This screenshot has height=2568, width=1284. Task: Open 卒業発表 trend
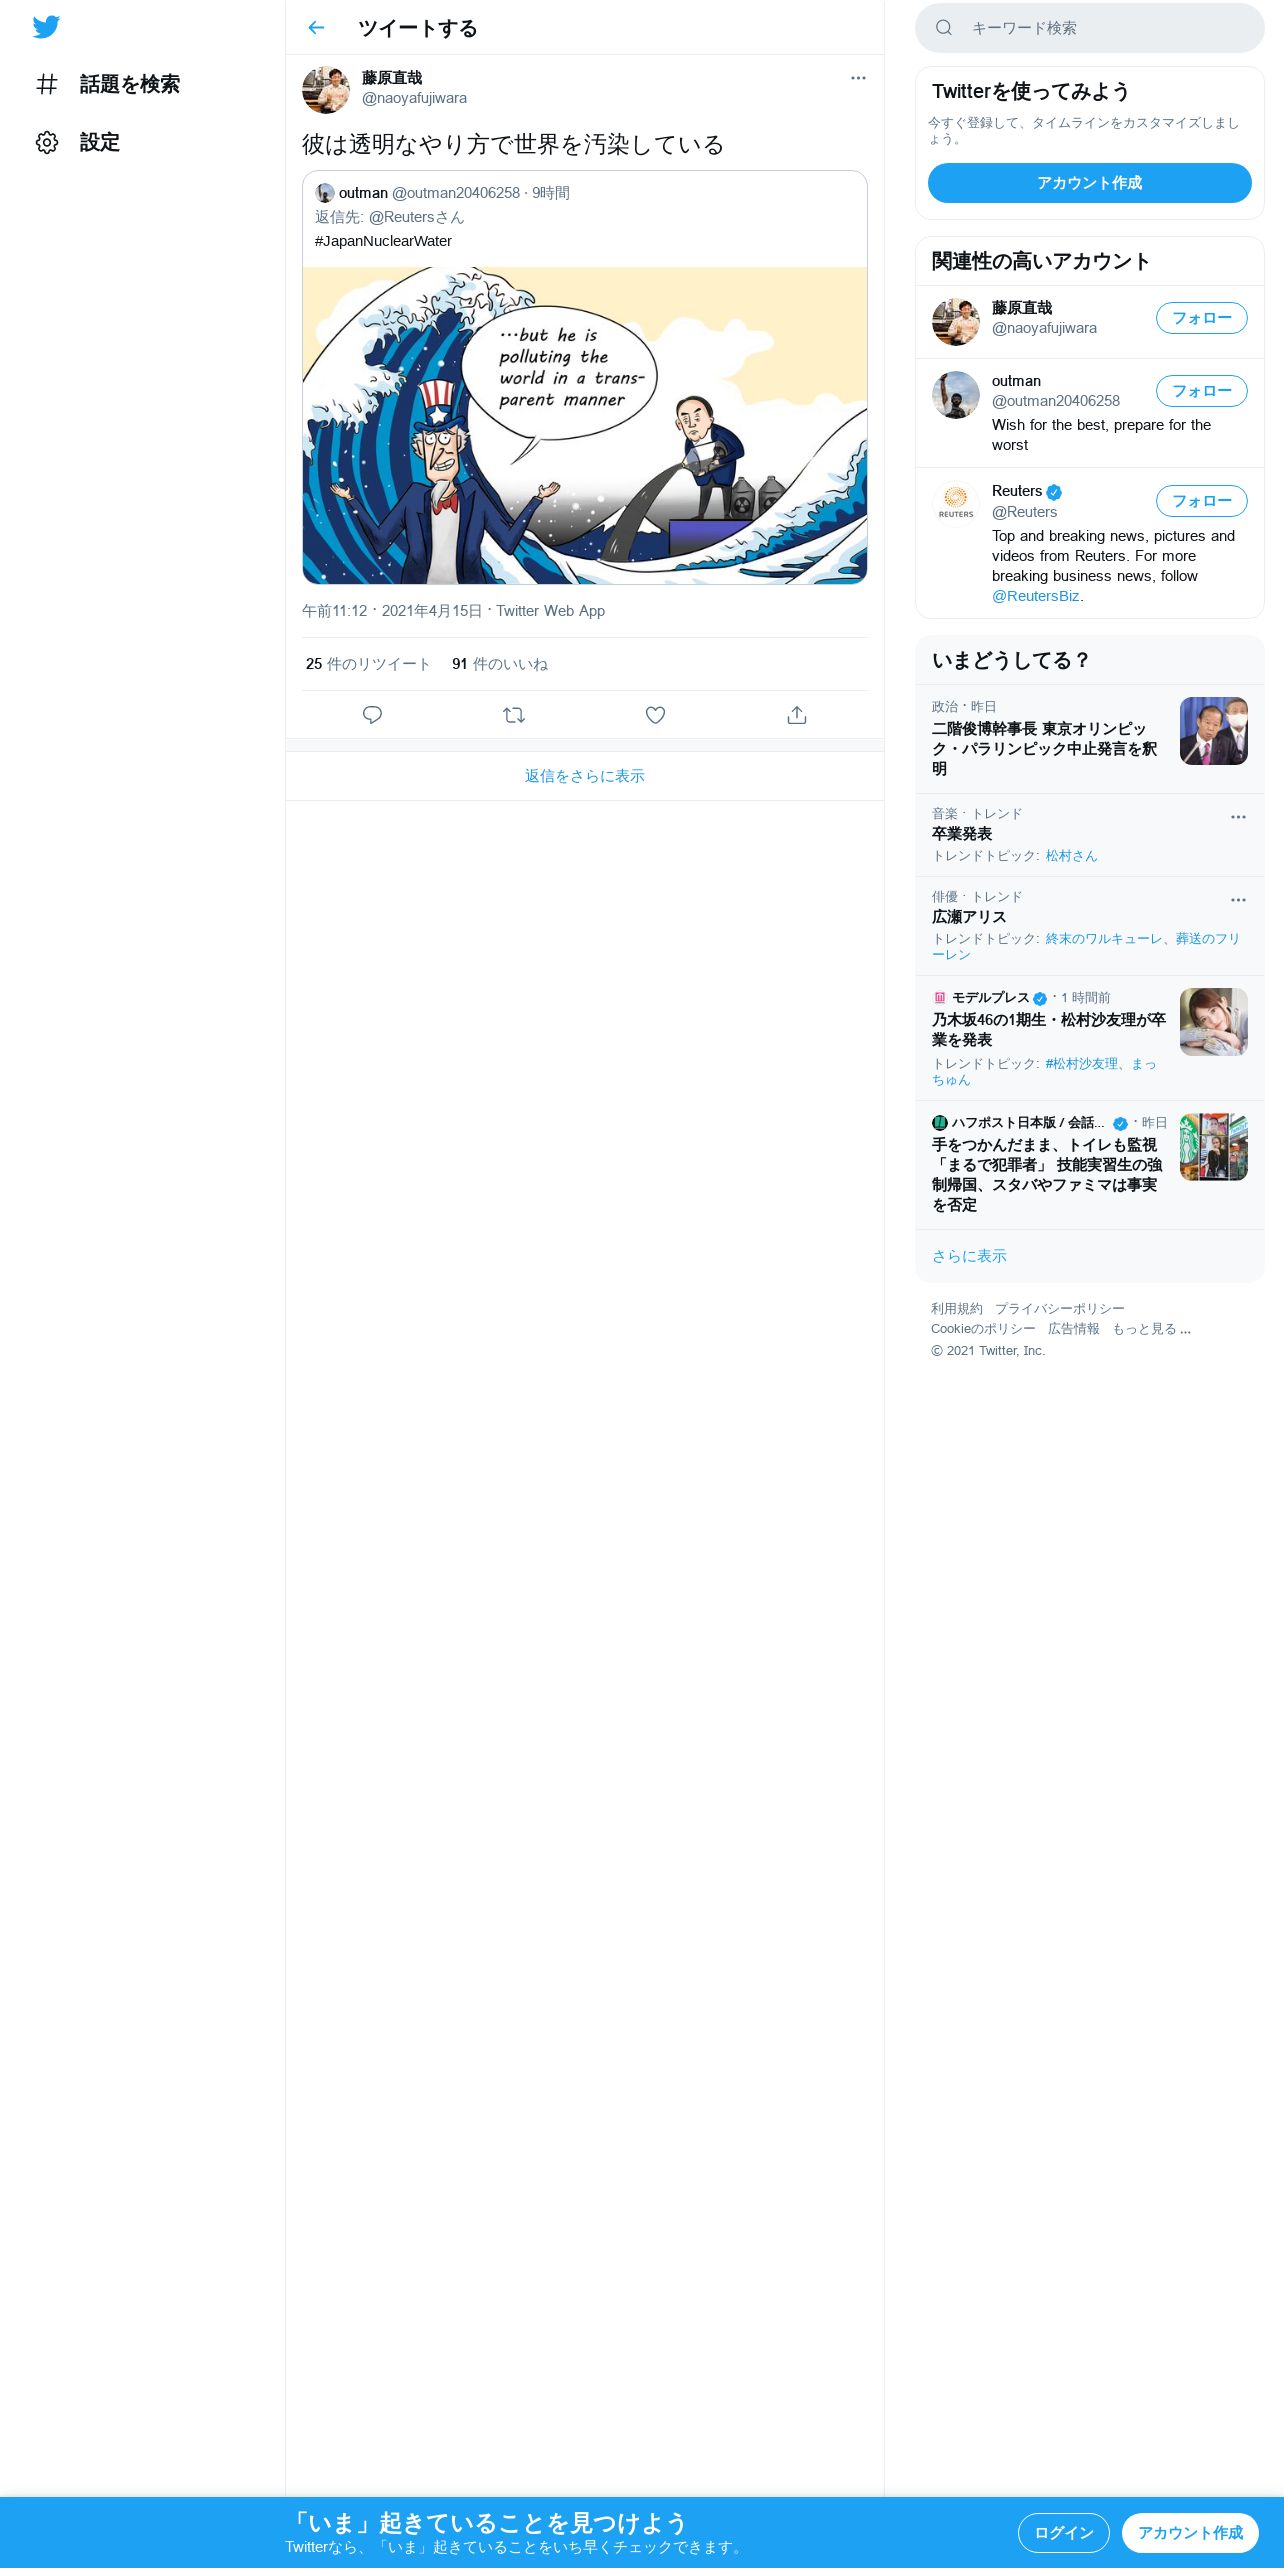tap(962, 834)
